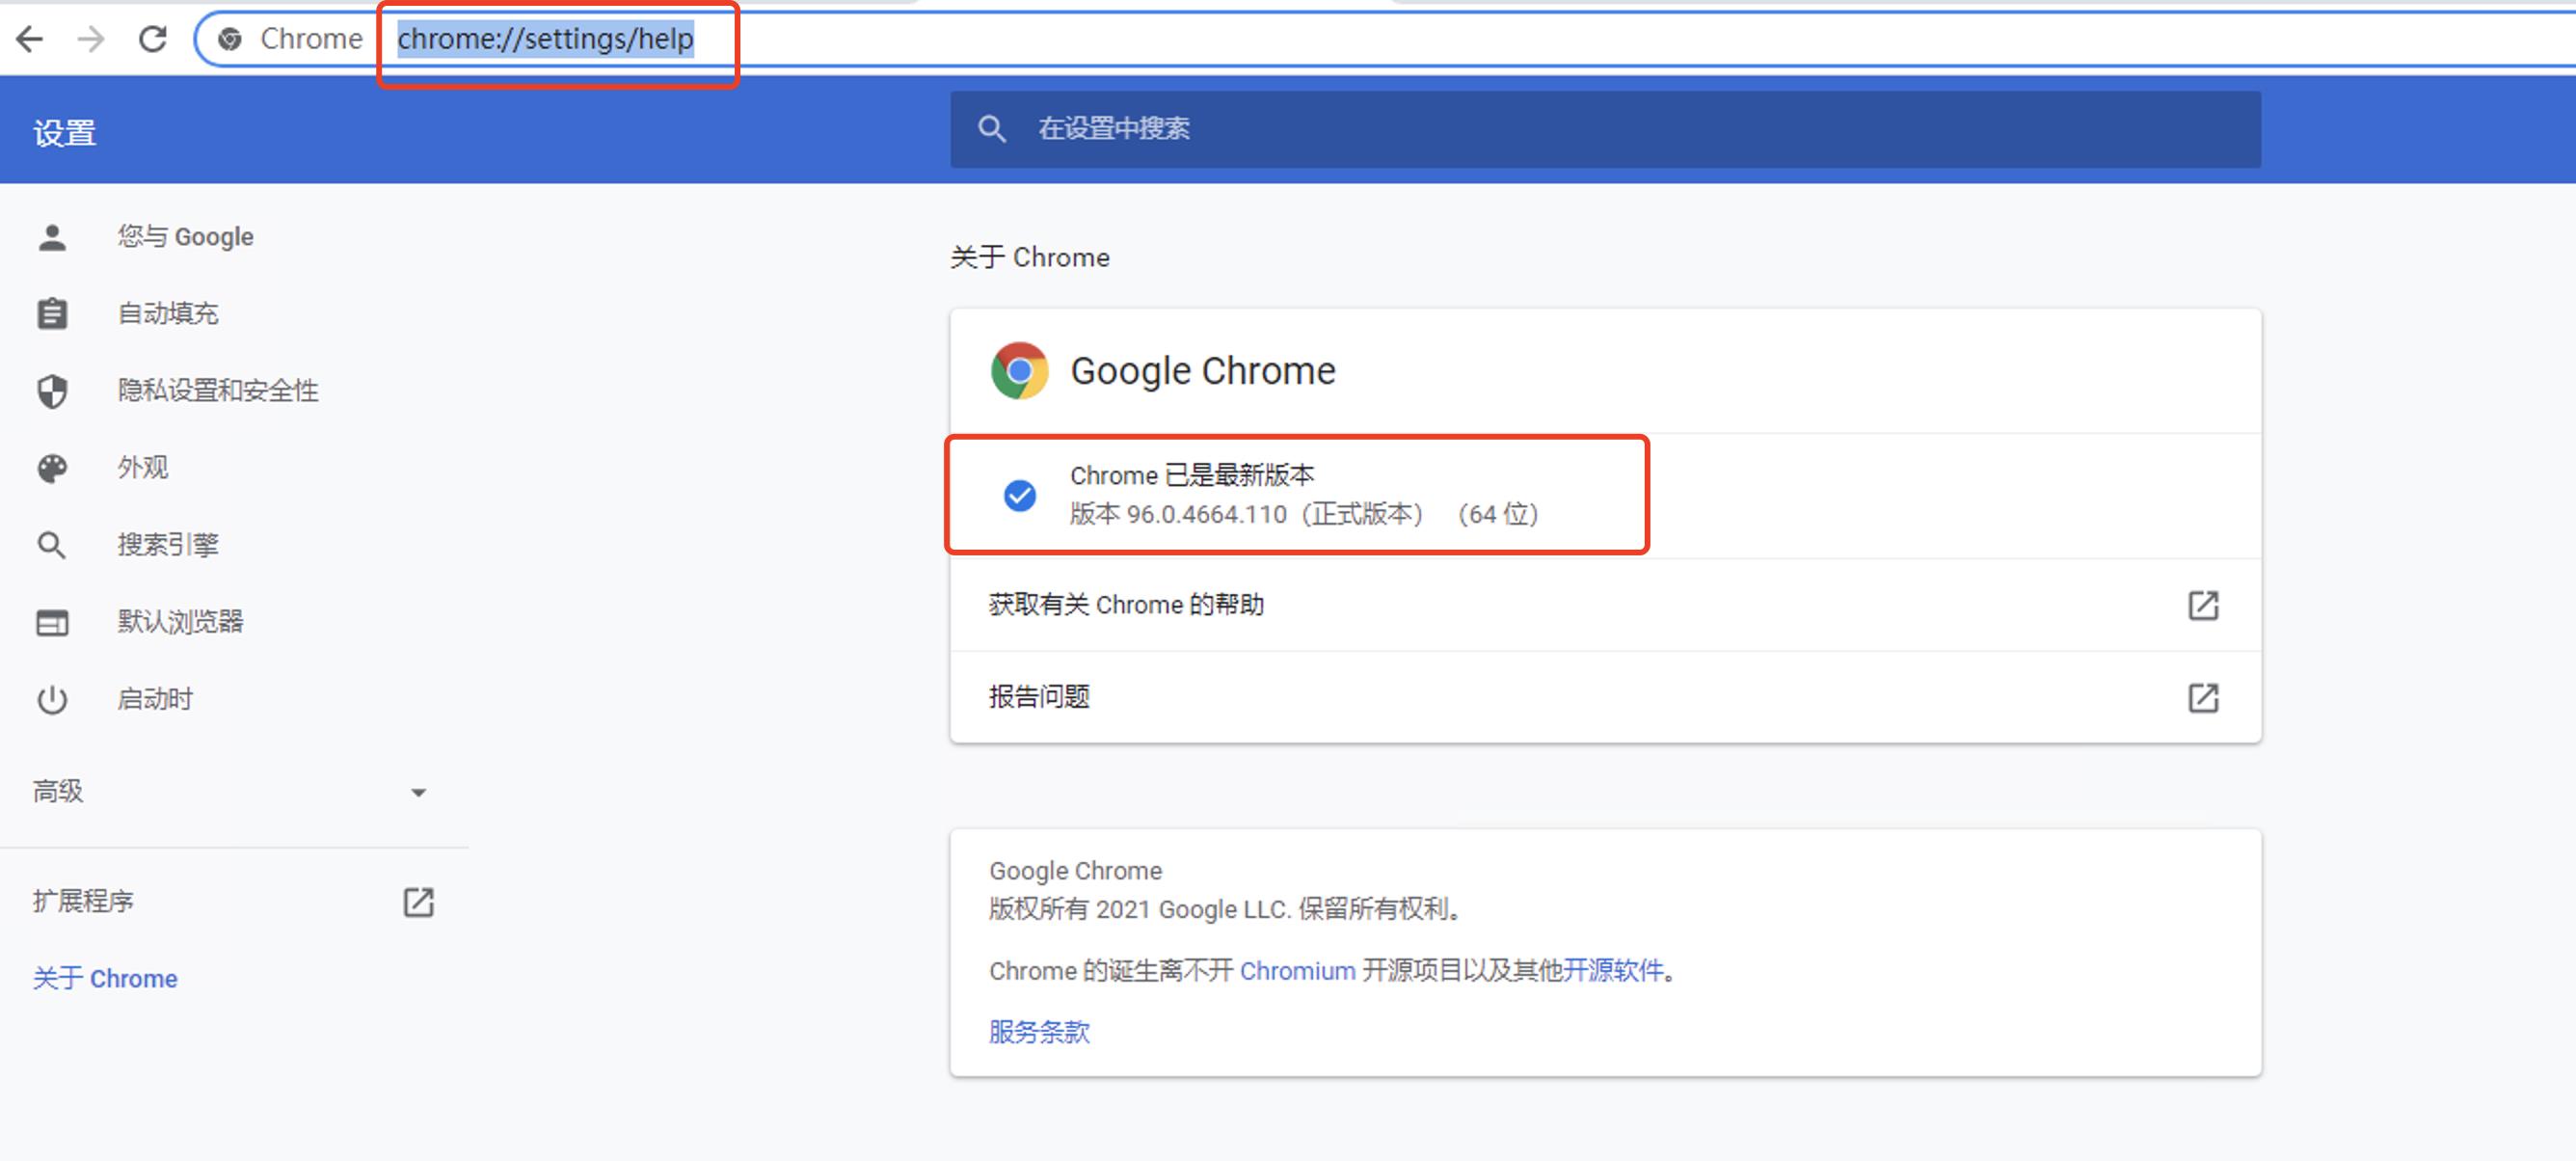This screenshot has width=2576, height=1161.
Task: Click the 隐私设置和安全性 shield icon
Action: point(47,390)
